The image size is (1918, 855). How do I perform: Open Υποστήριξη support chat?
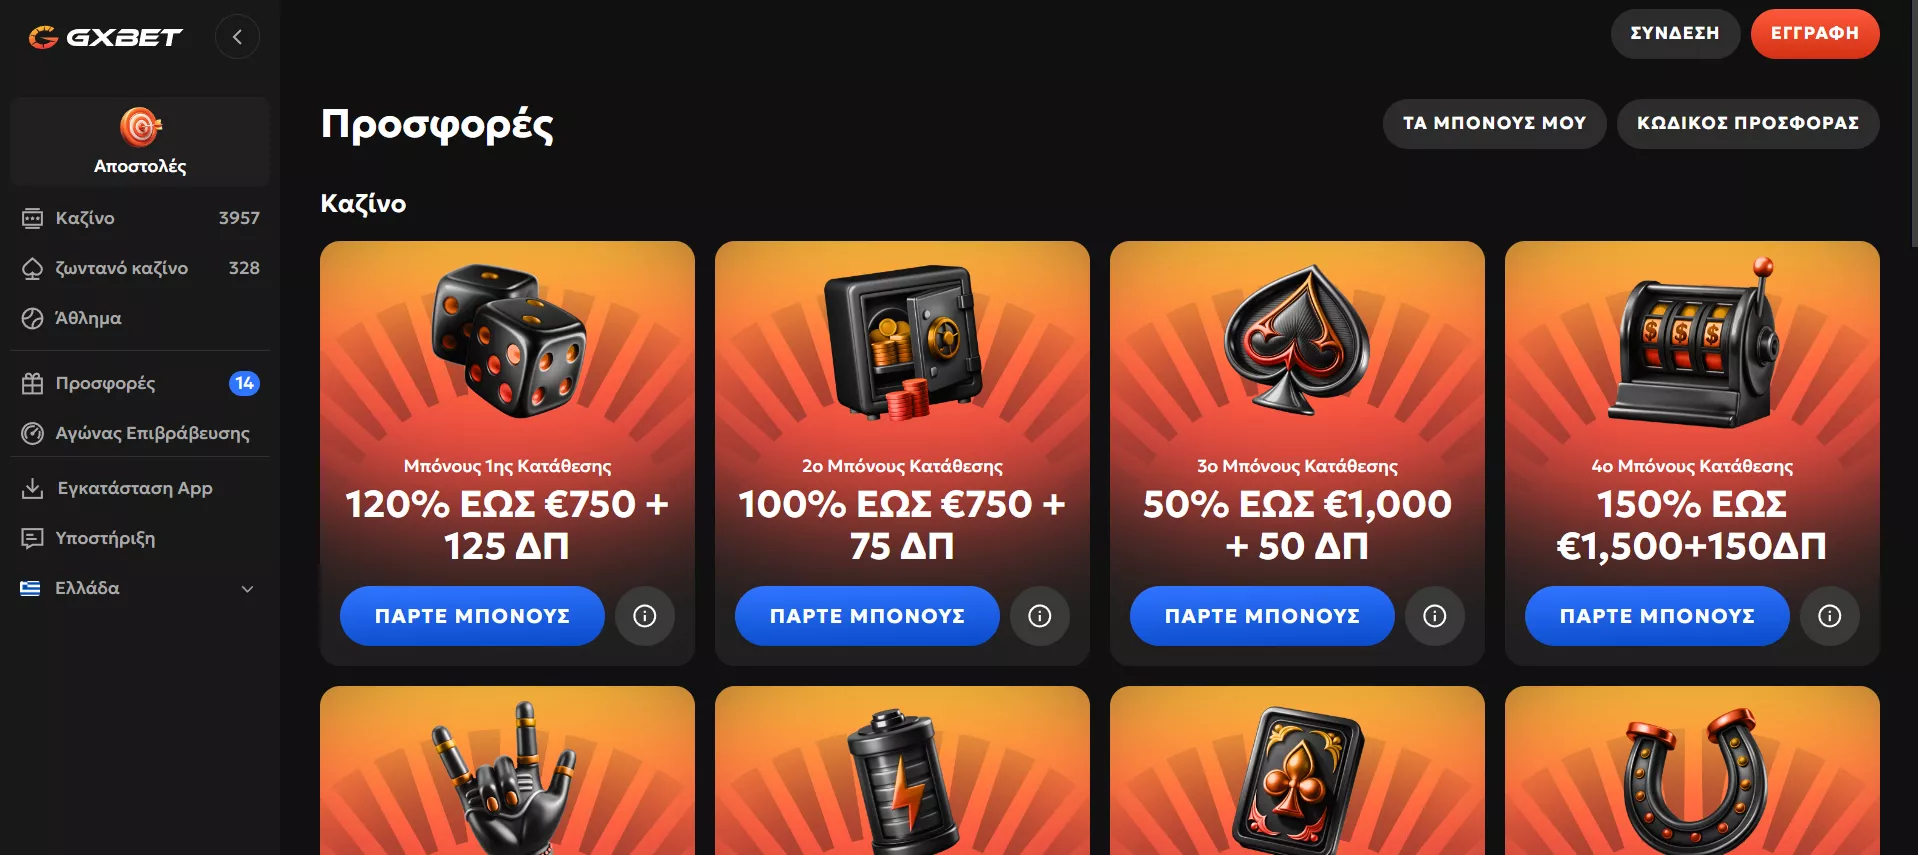click(140, 538)
